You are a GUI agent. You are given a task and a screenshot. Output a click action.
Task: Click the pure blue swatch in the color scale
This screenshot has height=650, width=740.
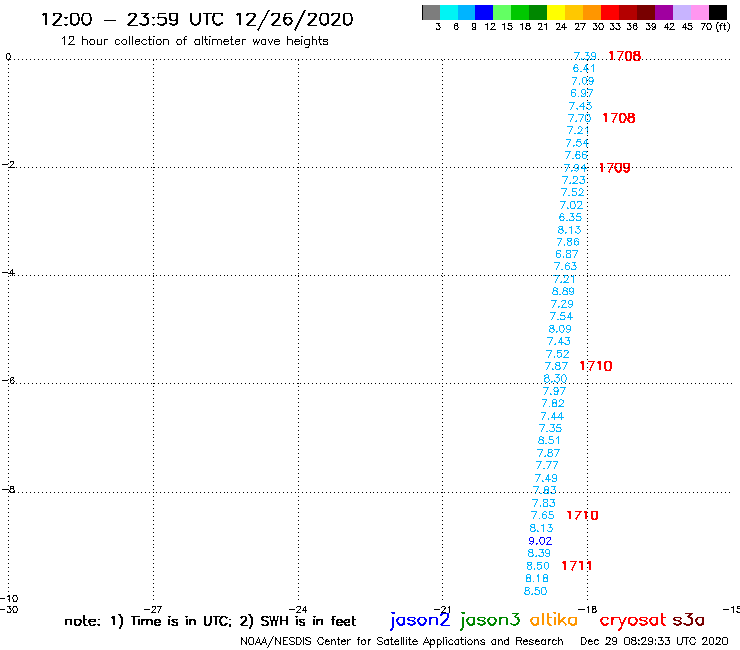[x=484, y=12]
